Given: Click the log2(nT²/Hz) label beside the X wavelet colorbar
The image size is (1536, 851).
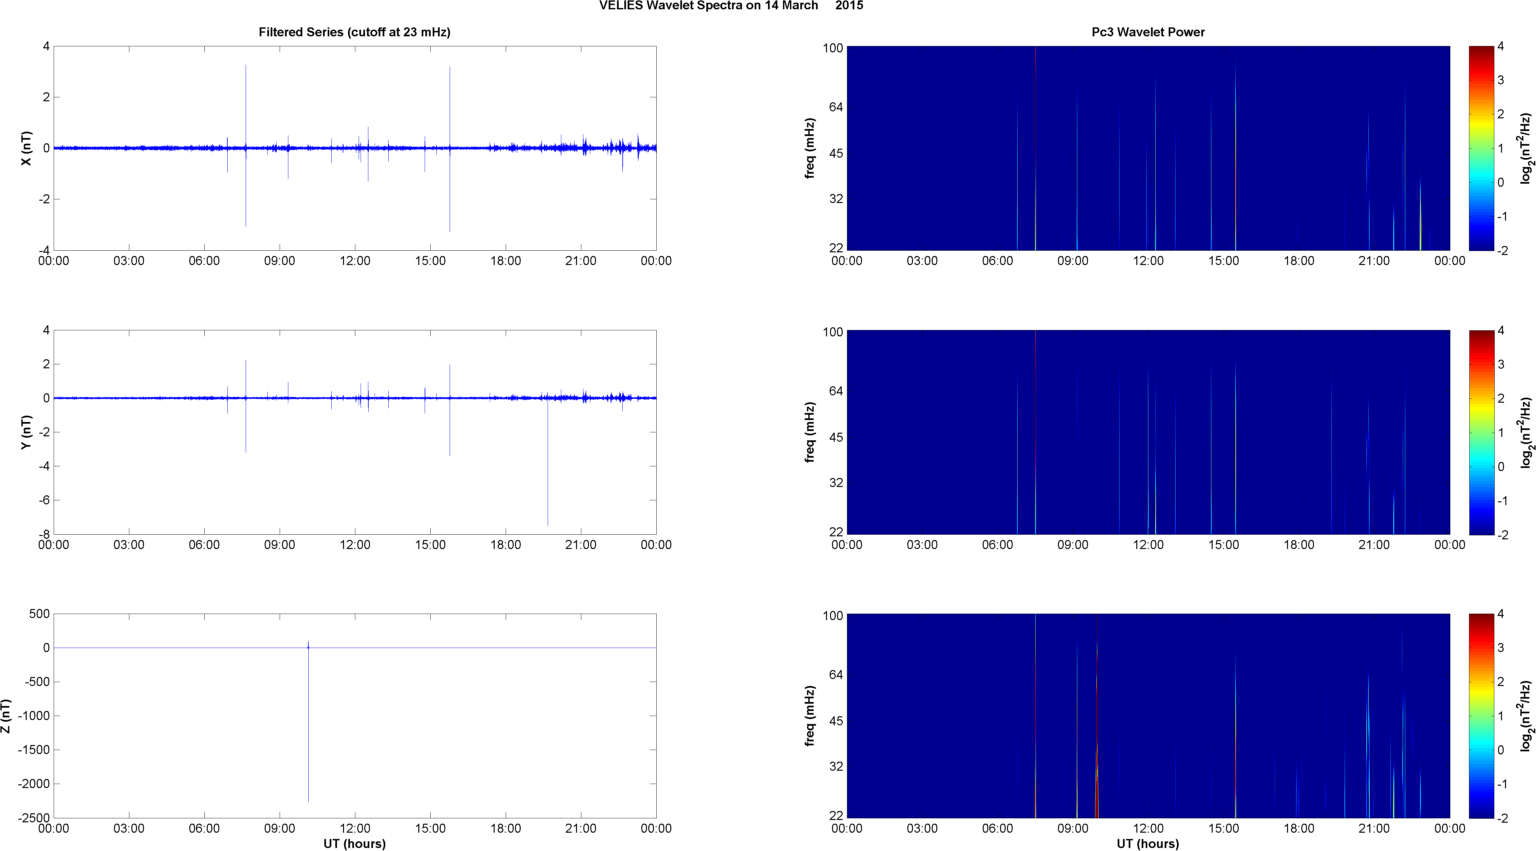Looking at the screenshot, I should pyautogui.click(x=1526, y=148).
